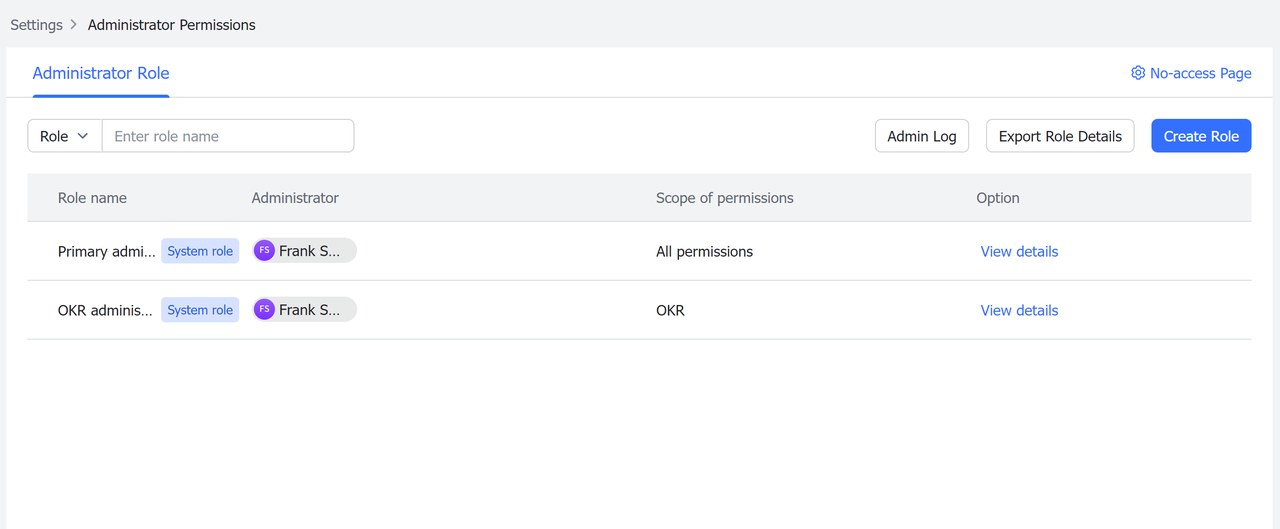Viewport: 1280px width, 529px height.
Task: View details for the Primary administrator role
Action: point(1019,251)
